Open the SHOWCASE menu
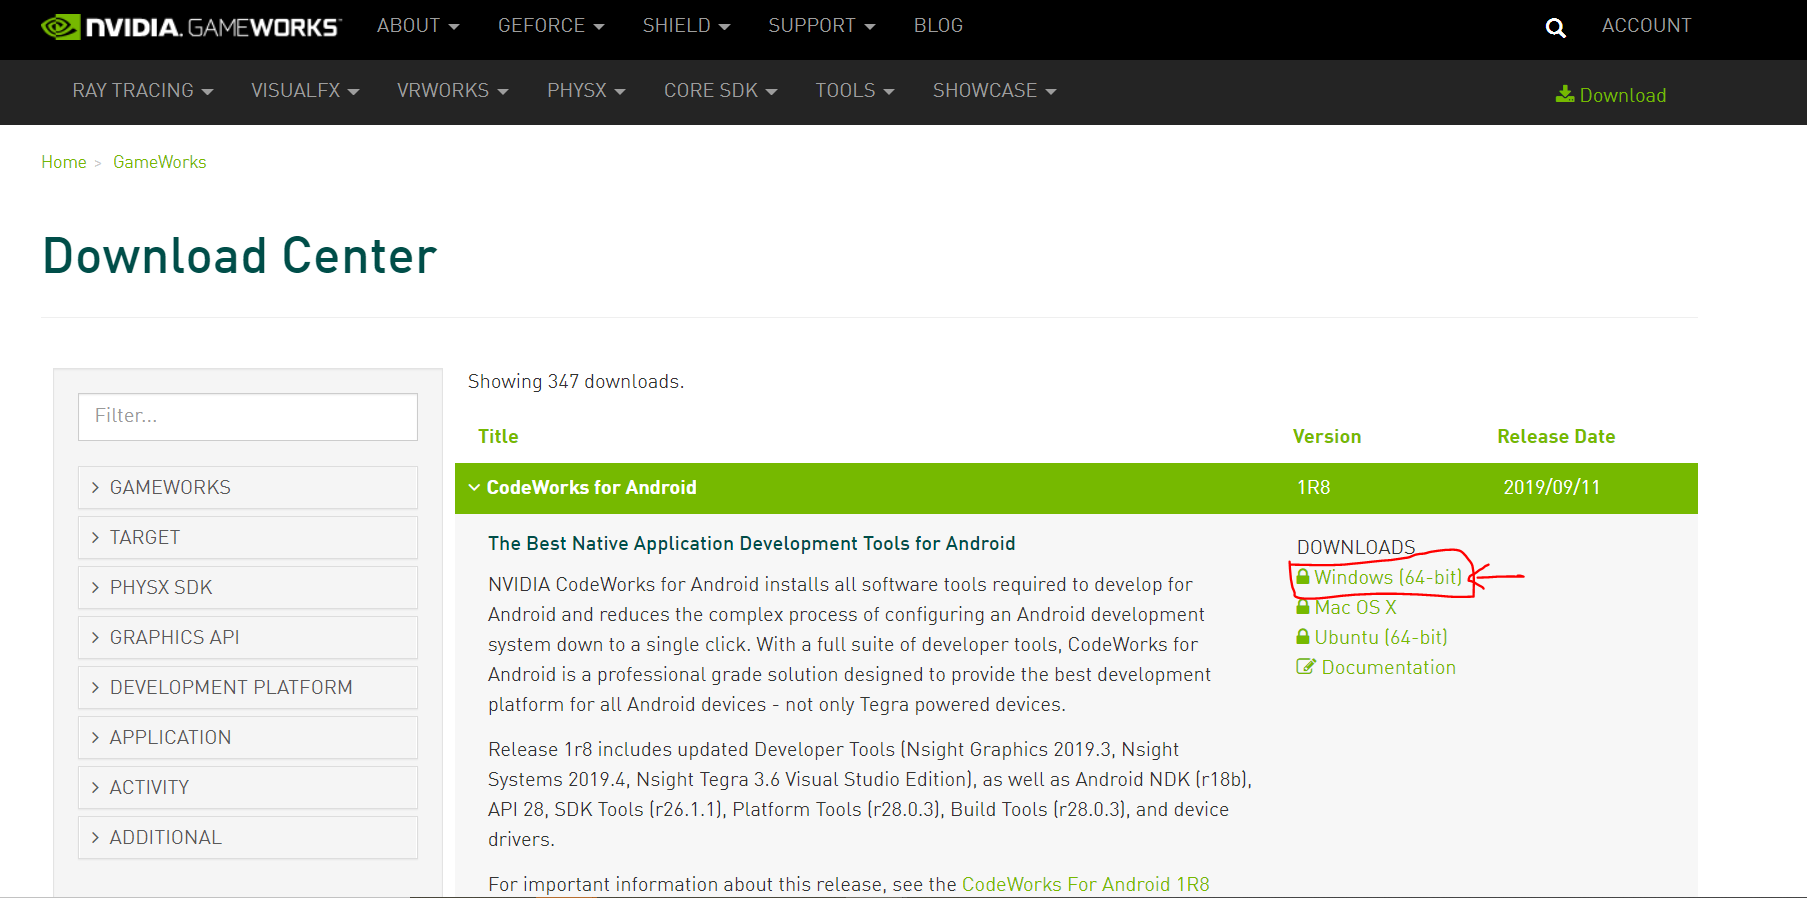1807x898 pixels. [x=995, y=91]
